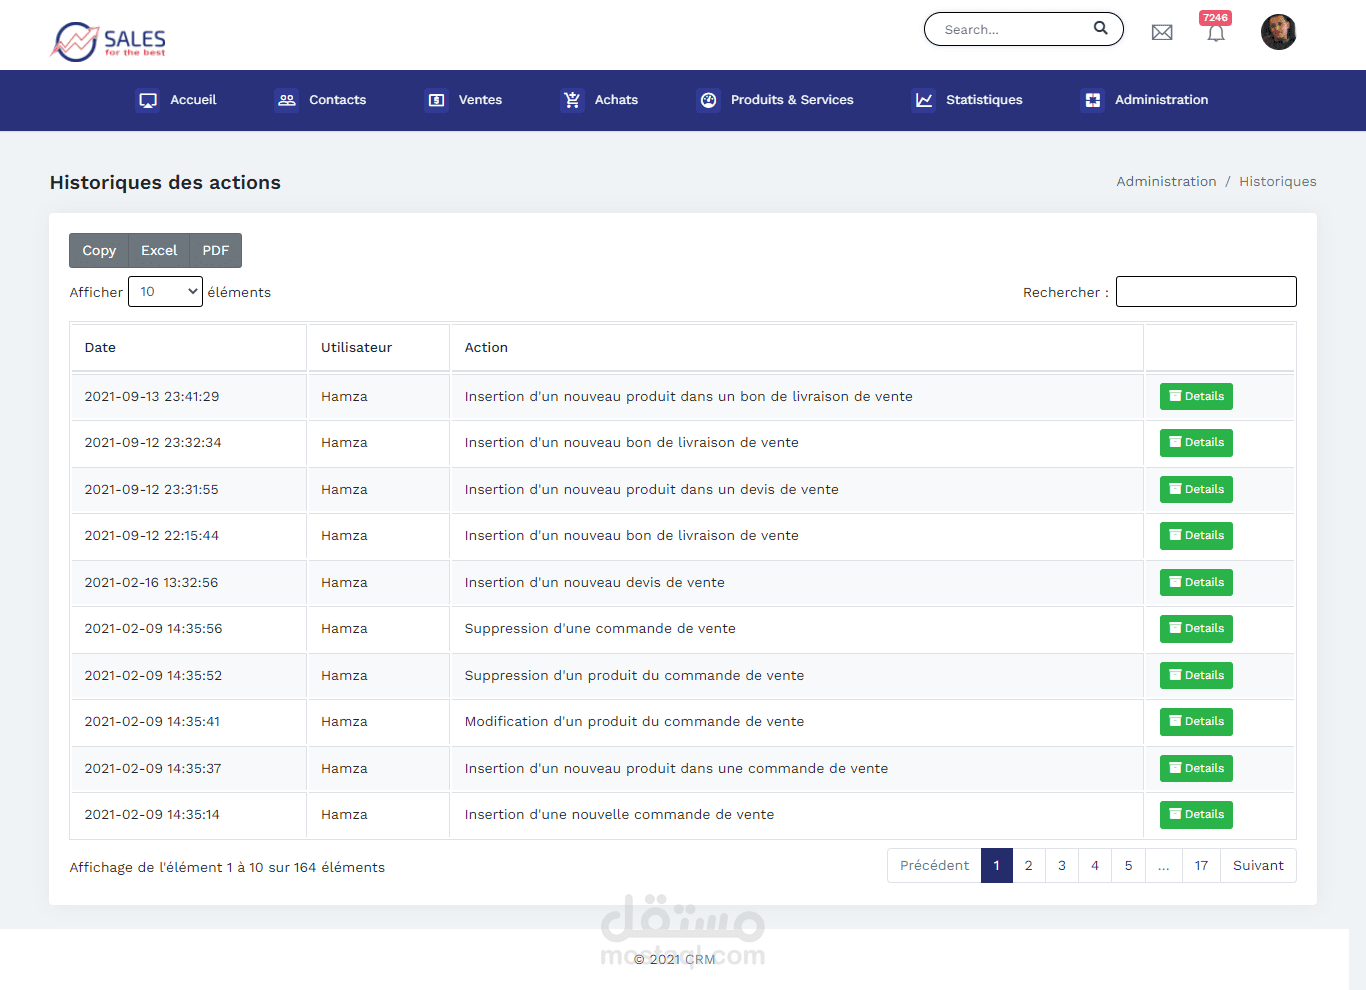Click the Produits & Services gauge icon

tap(708, 99)
